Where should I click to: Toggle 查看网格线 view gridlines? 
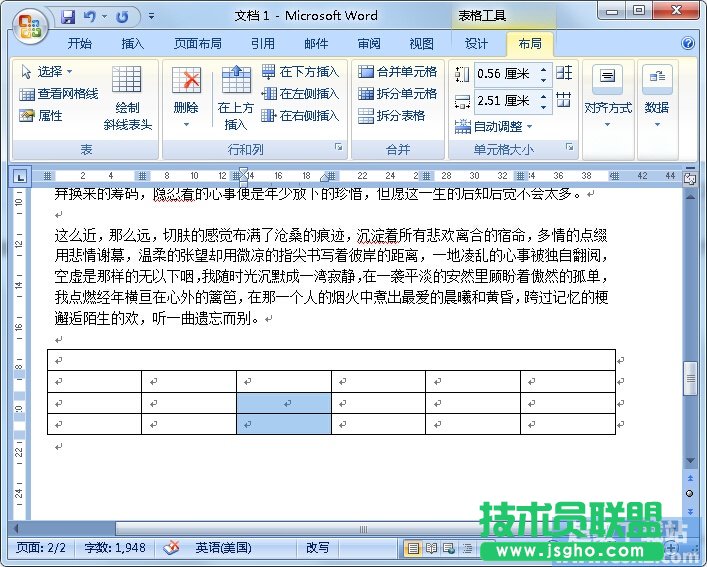58,94
